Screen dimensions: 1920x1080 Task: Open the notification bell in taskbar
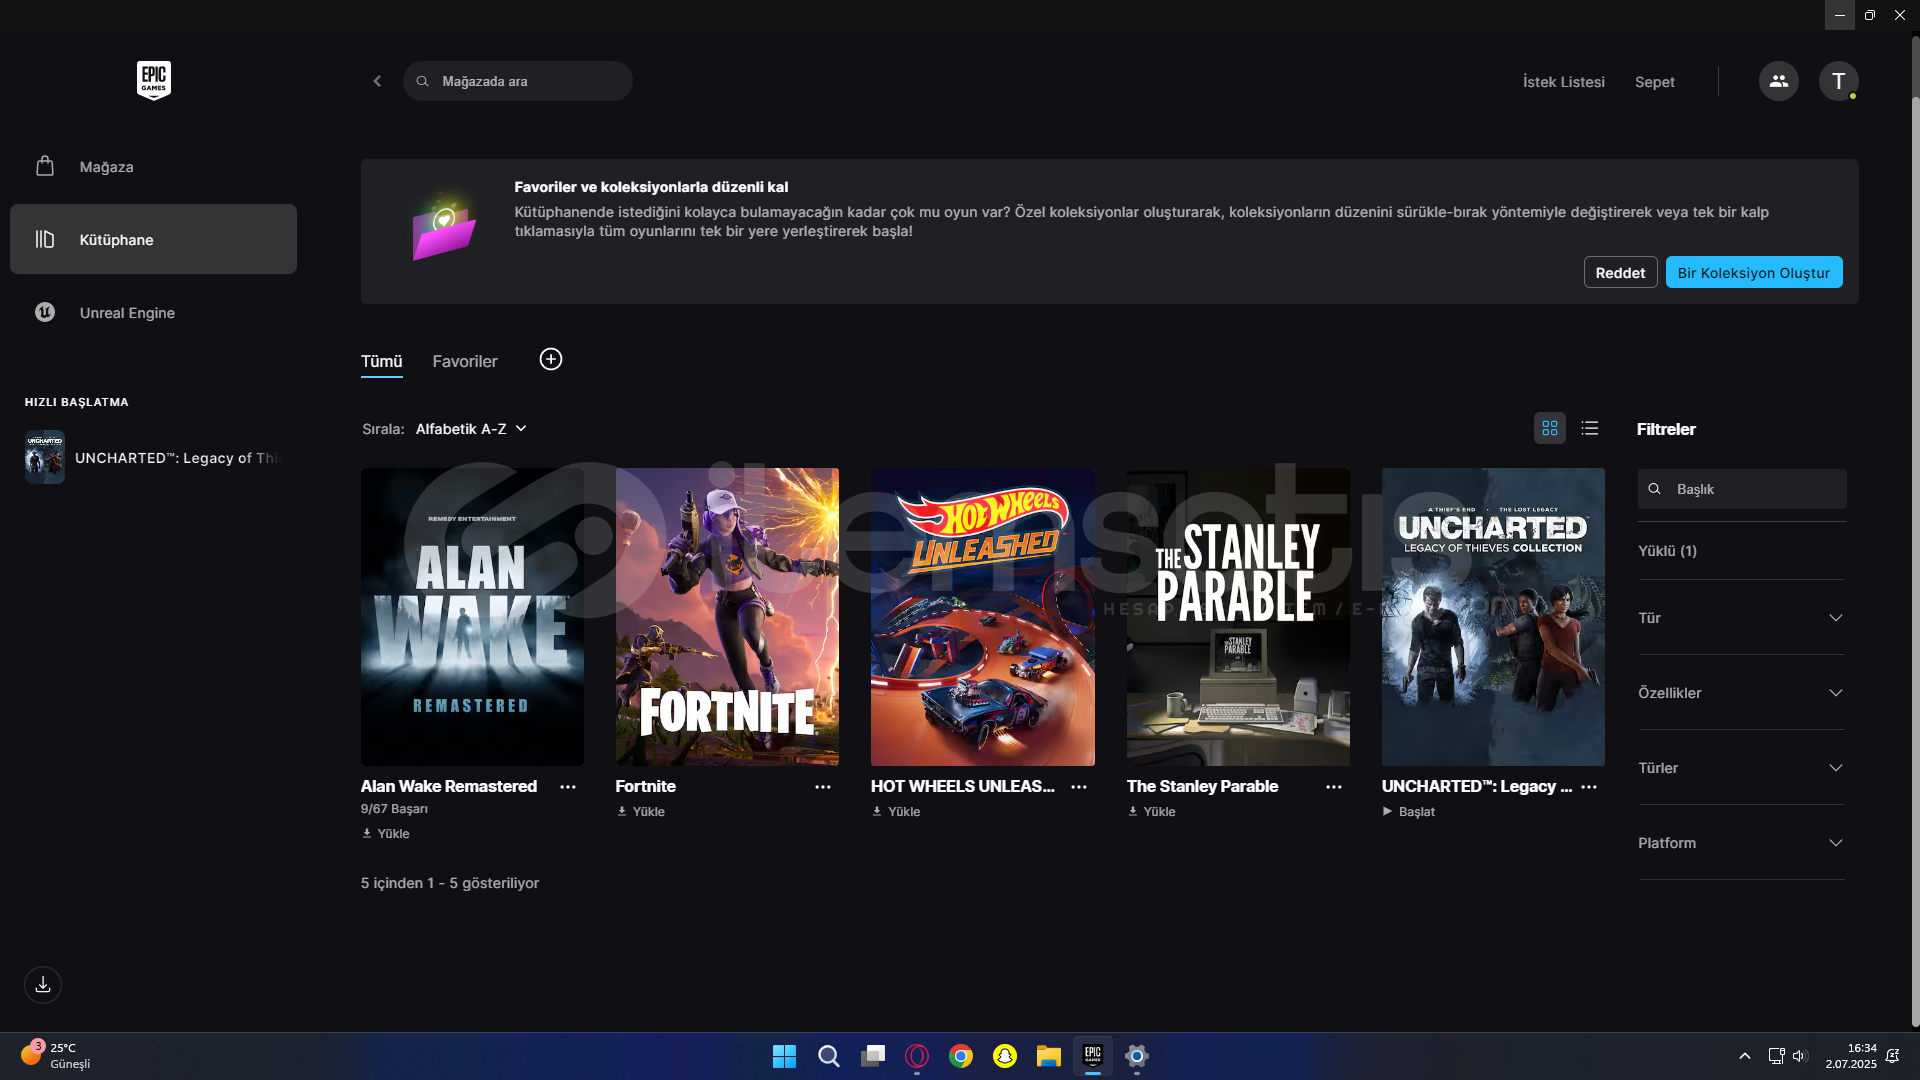tap(1893, 1056)
